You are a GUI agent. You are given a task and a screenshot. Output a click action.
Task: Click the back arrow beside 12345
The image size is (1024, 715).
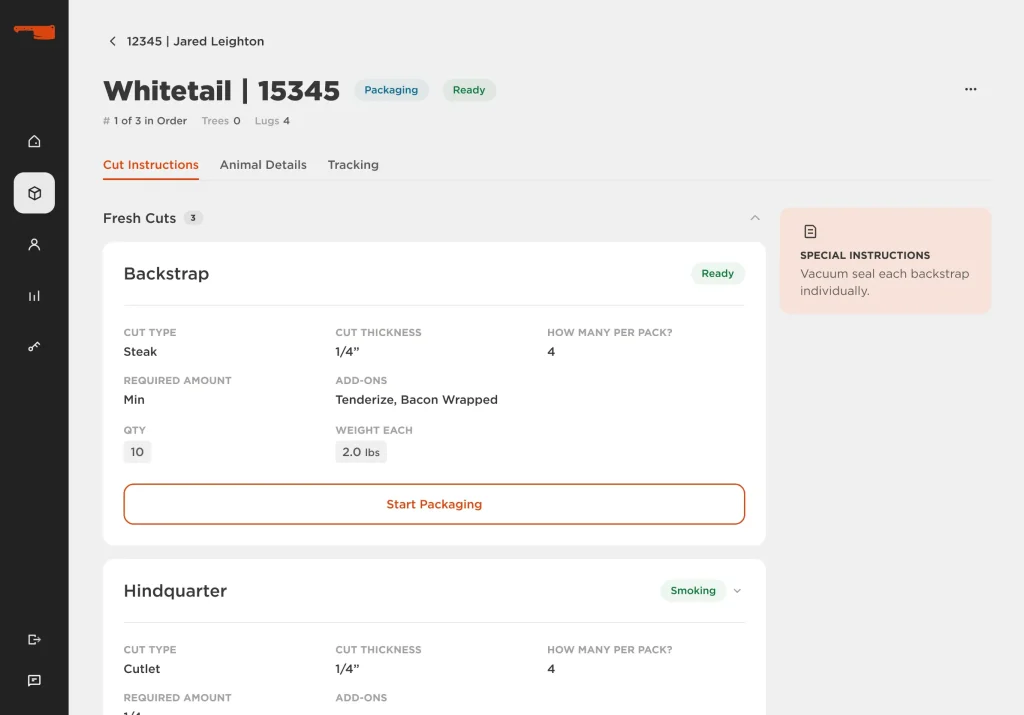point(112,41)
